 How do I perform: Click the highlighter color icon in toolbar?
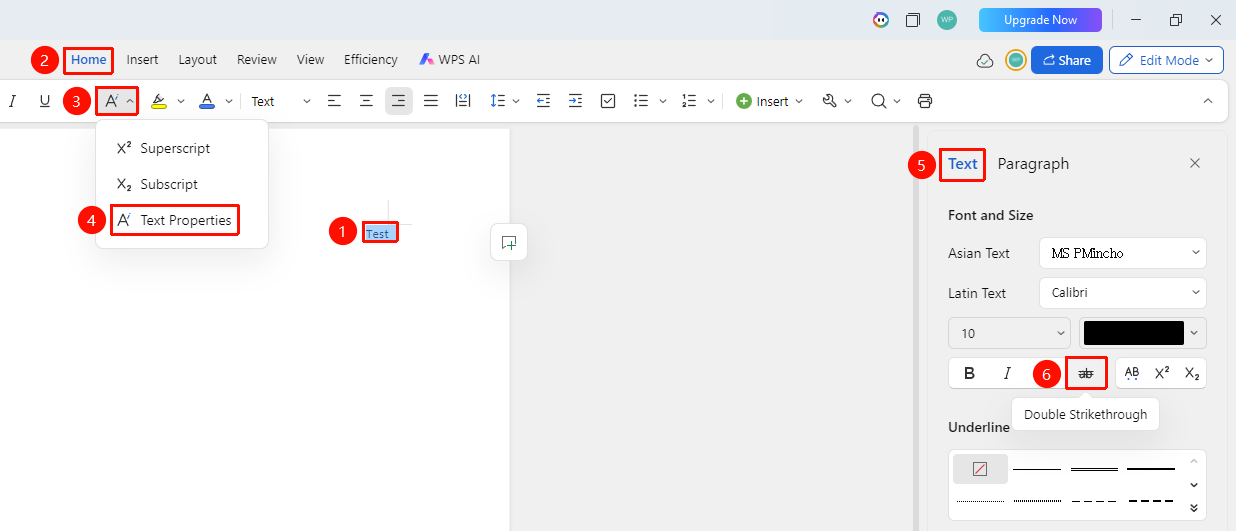coord(159,101)
